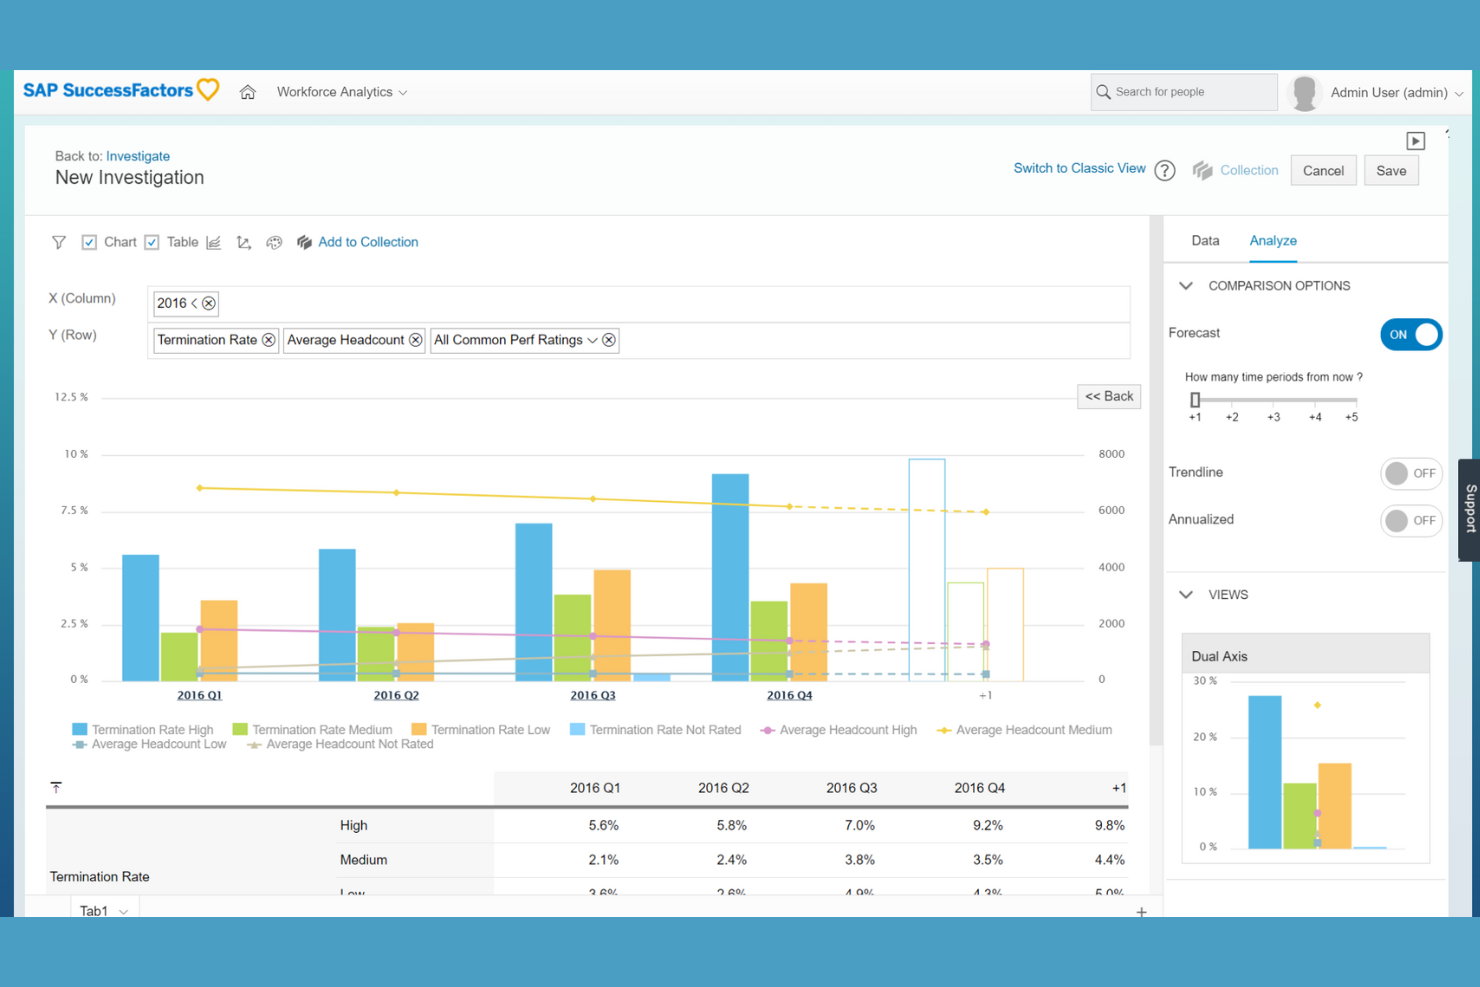Uncheck the Table checkbox
This screenshot has height=987, width=1480.
pos(152,243)
